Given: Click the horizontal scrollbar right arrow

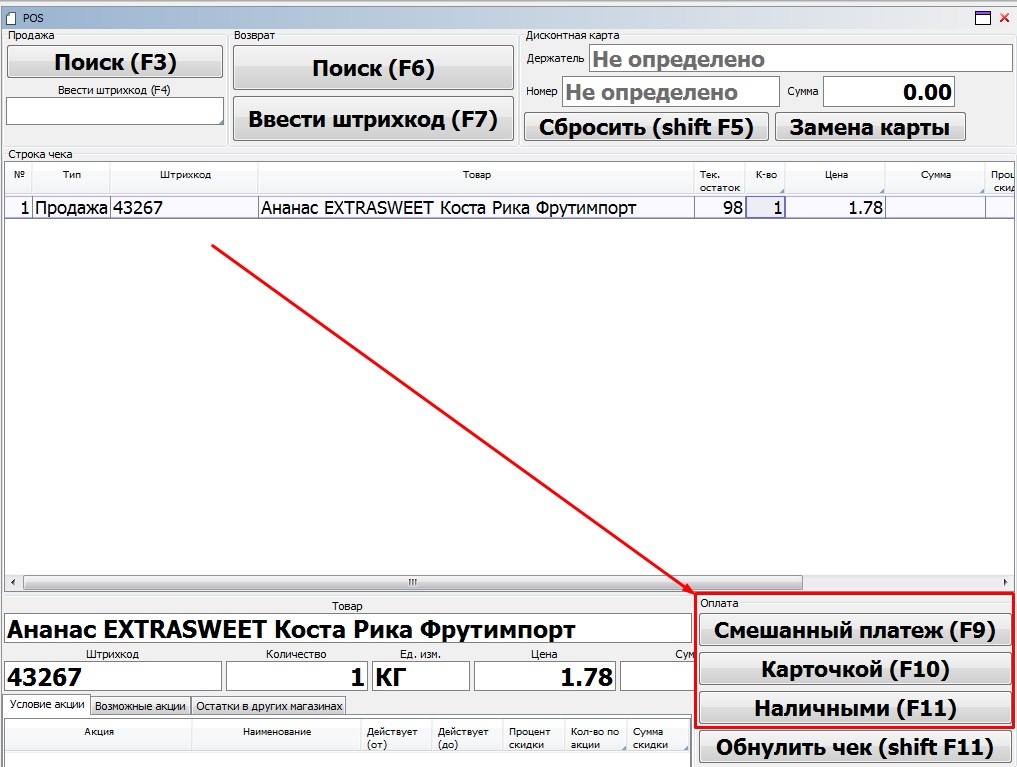Looking at the screenshot, I should click(x=1006, y=582).
